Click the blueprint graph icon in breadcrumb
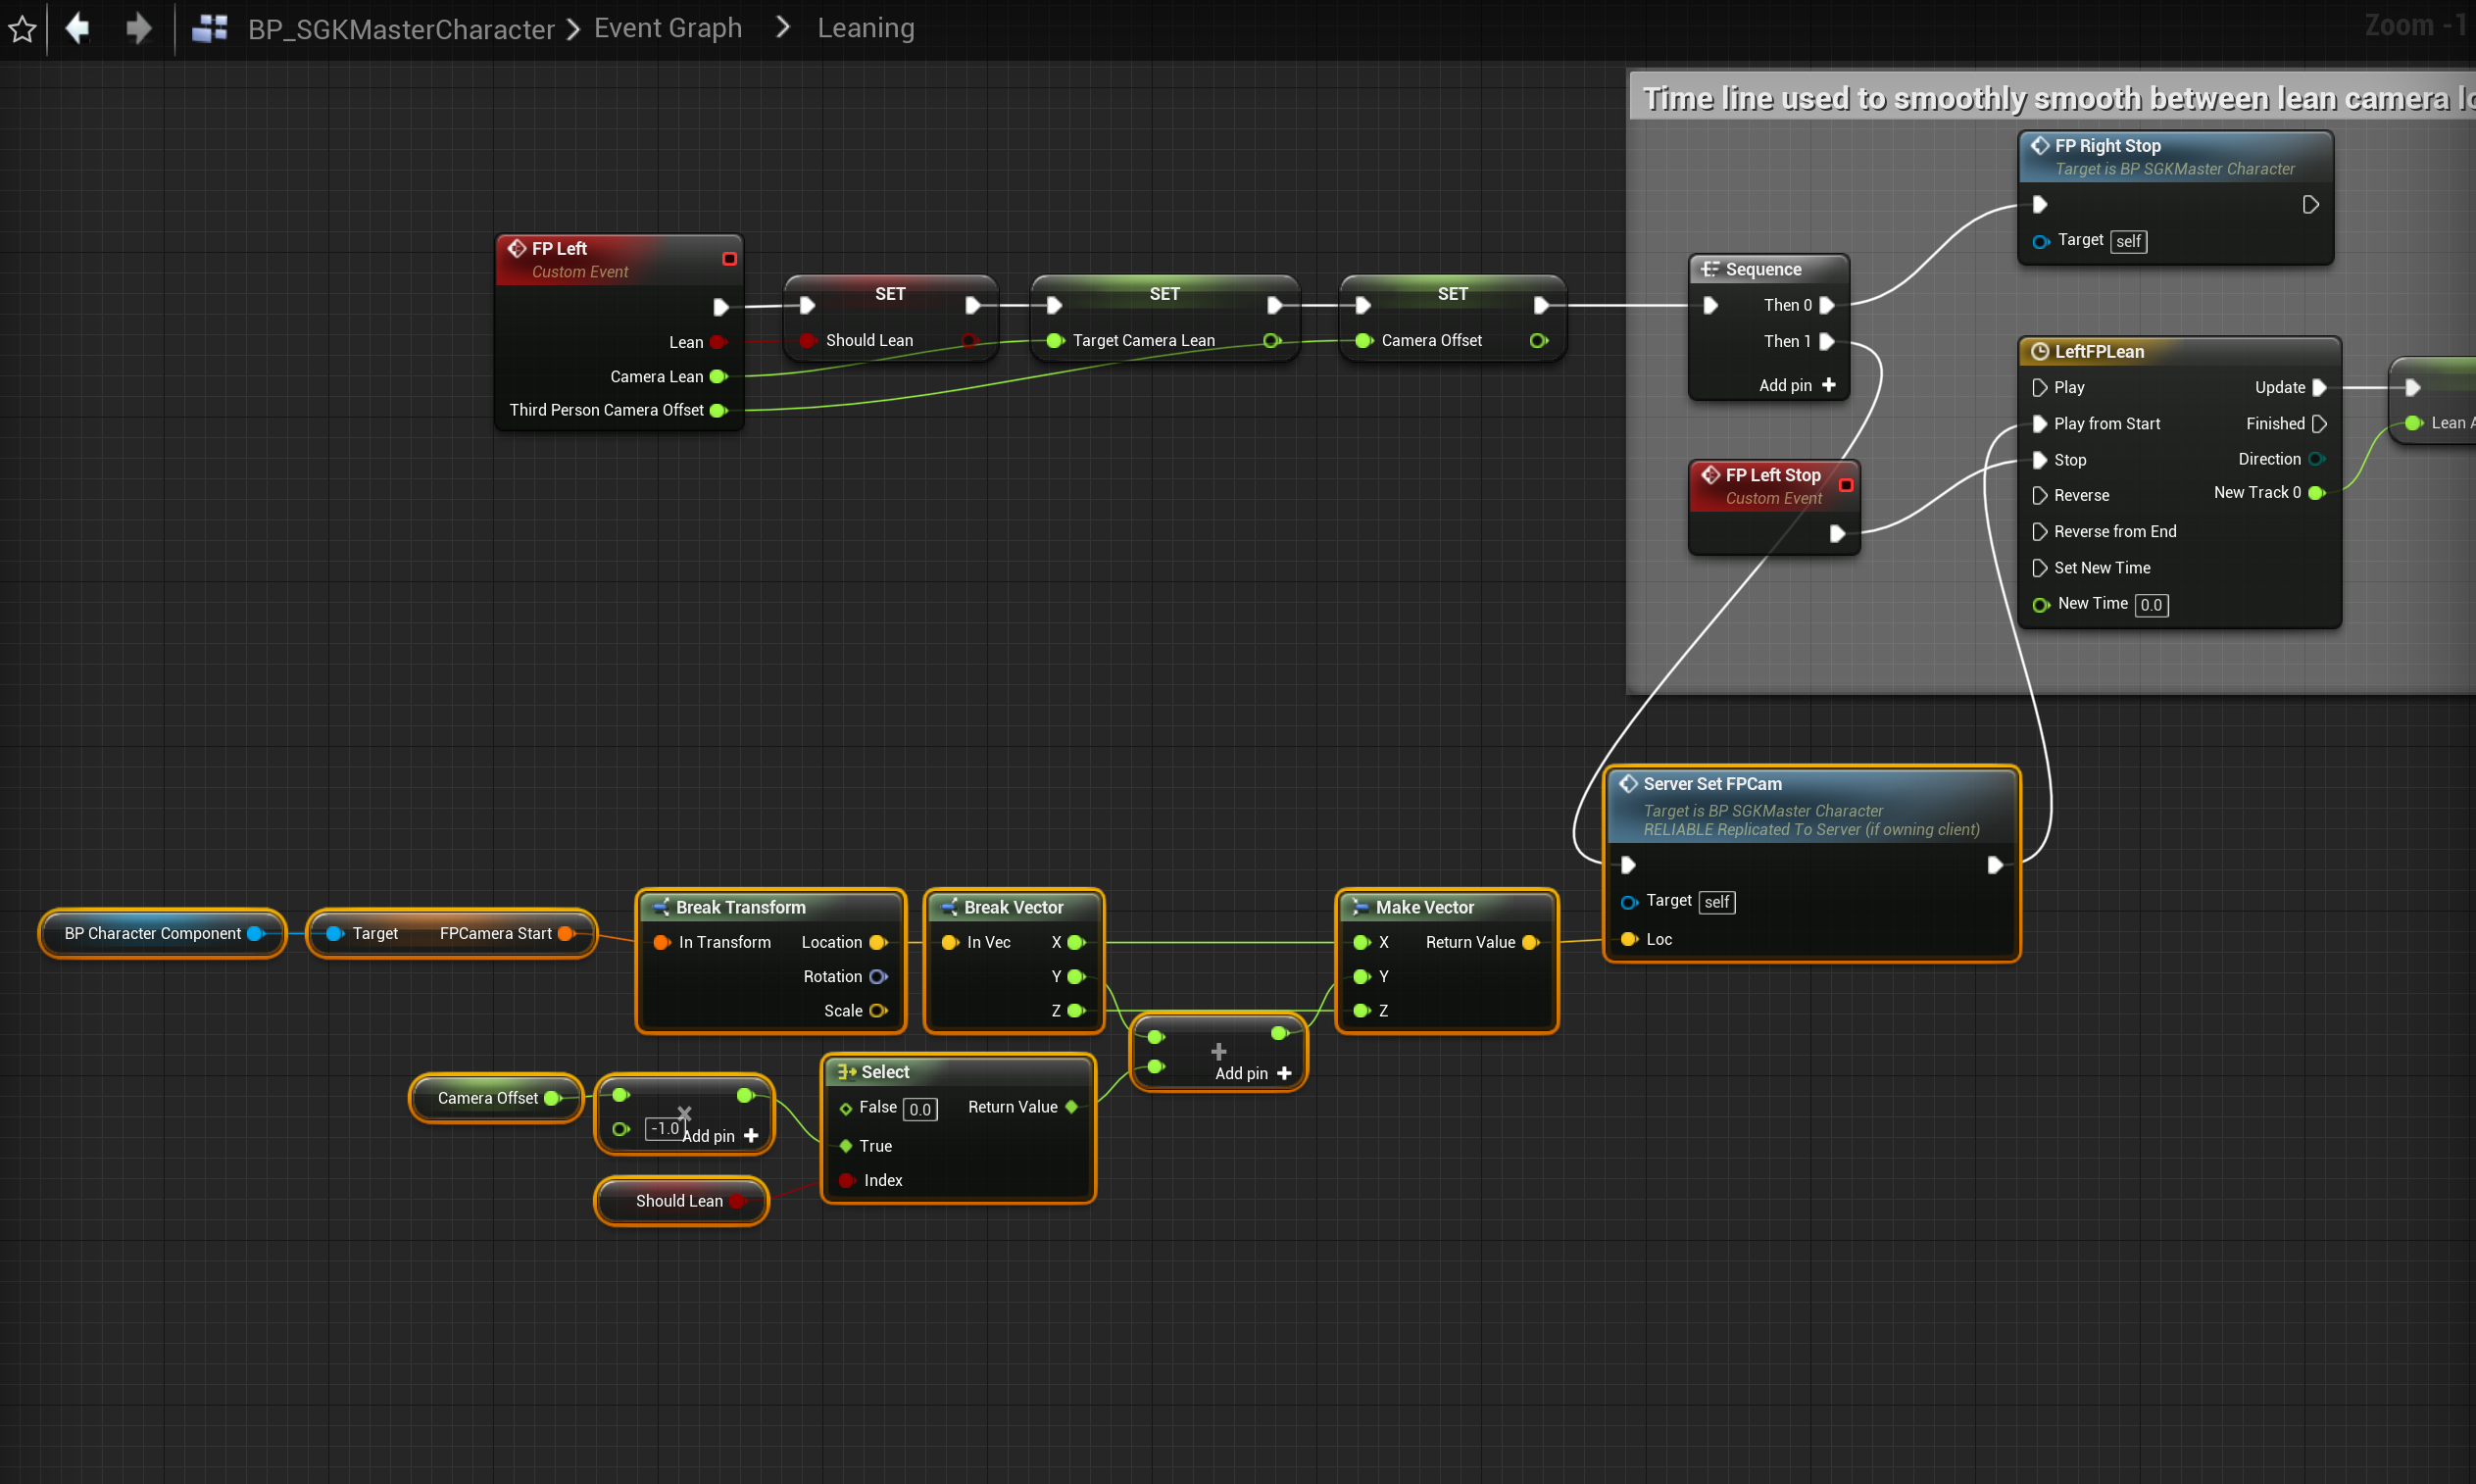 (210, 28)
